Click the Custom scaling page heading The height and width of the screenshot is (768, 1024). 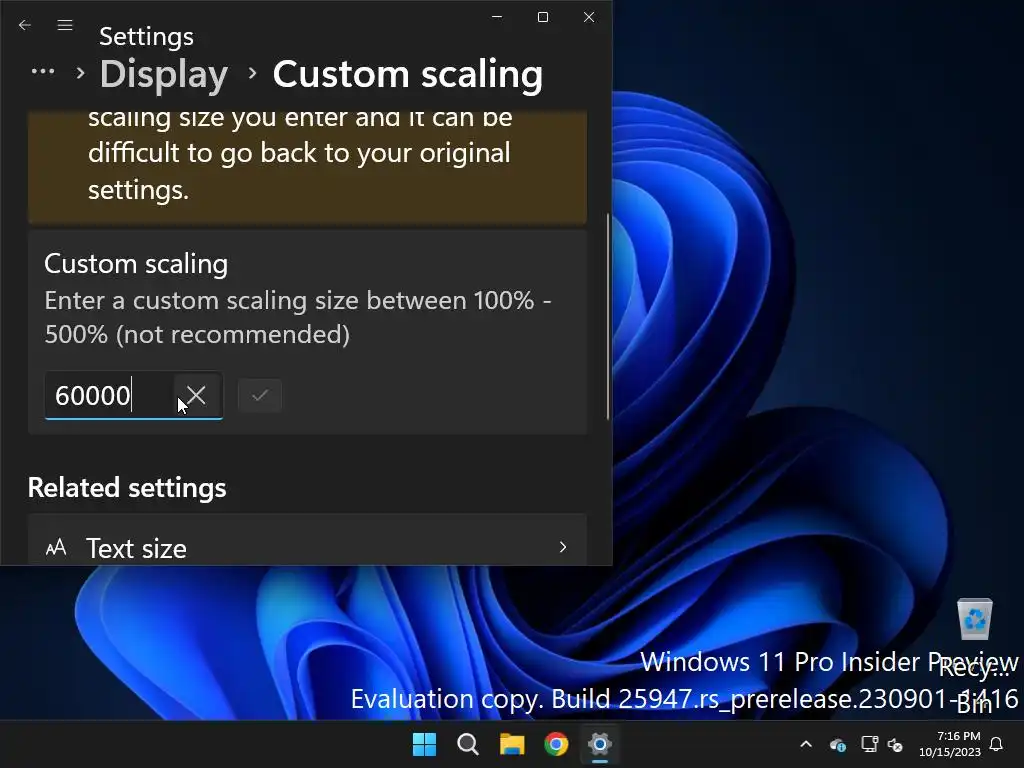[408, 74]
